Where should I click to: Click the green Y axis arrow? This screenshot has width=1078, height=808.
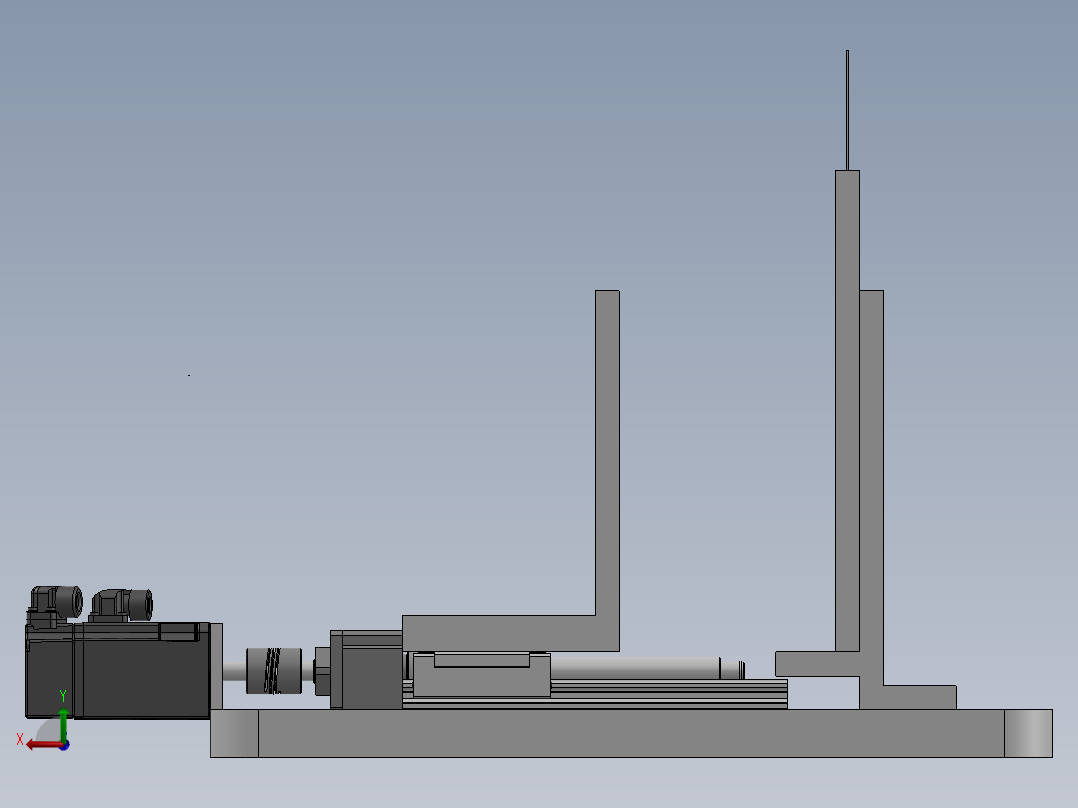(x=63, y=724)
